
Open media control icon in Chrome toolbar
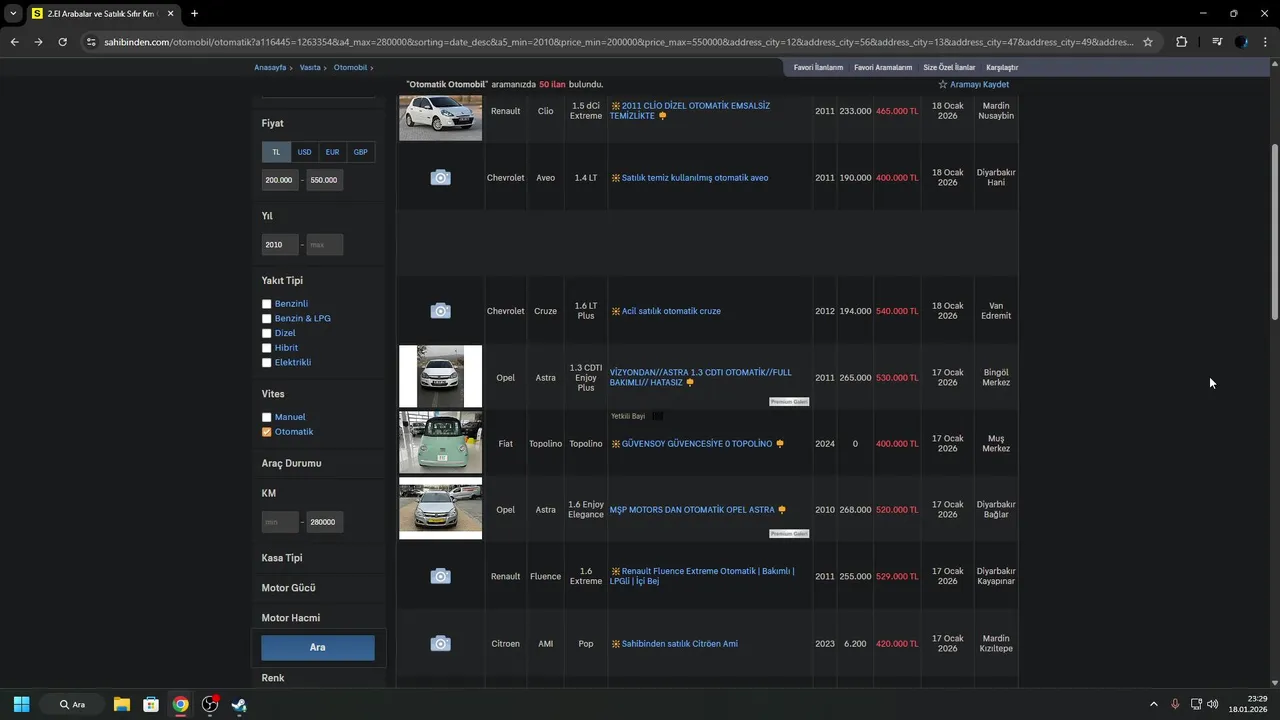[x=1217, y=42]
